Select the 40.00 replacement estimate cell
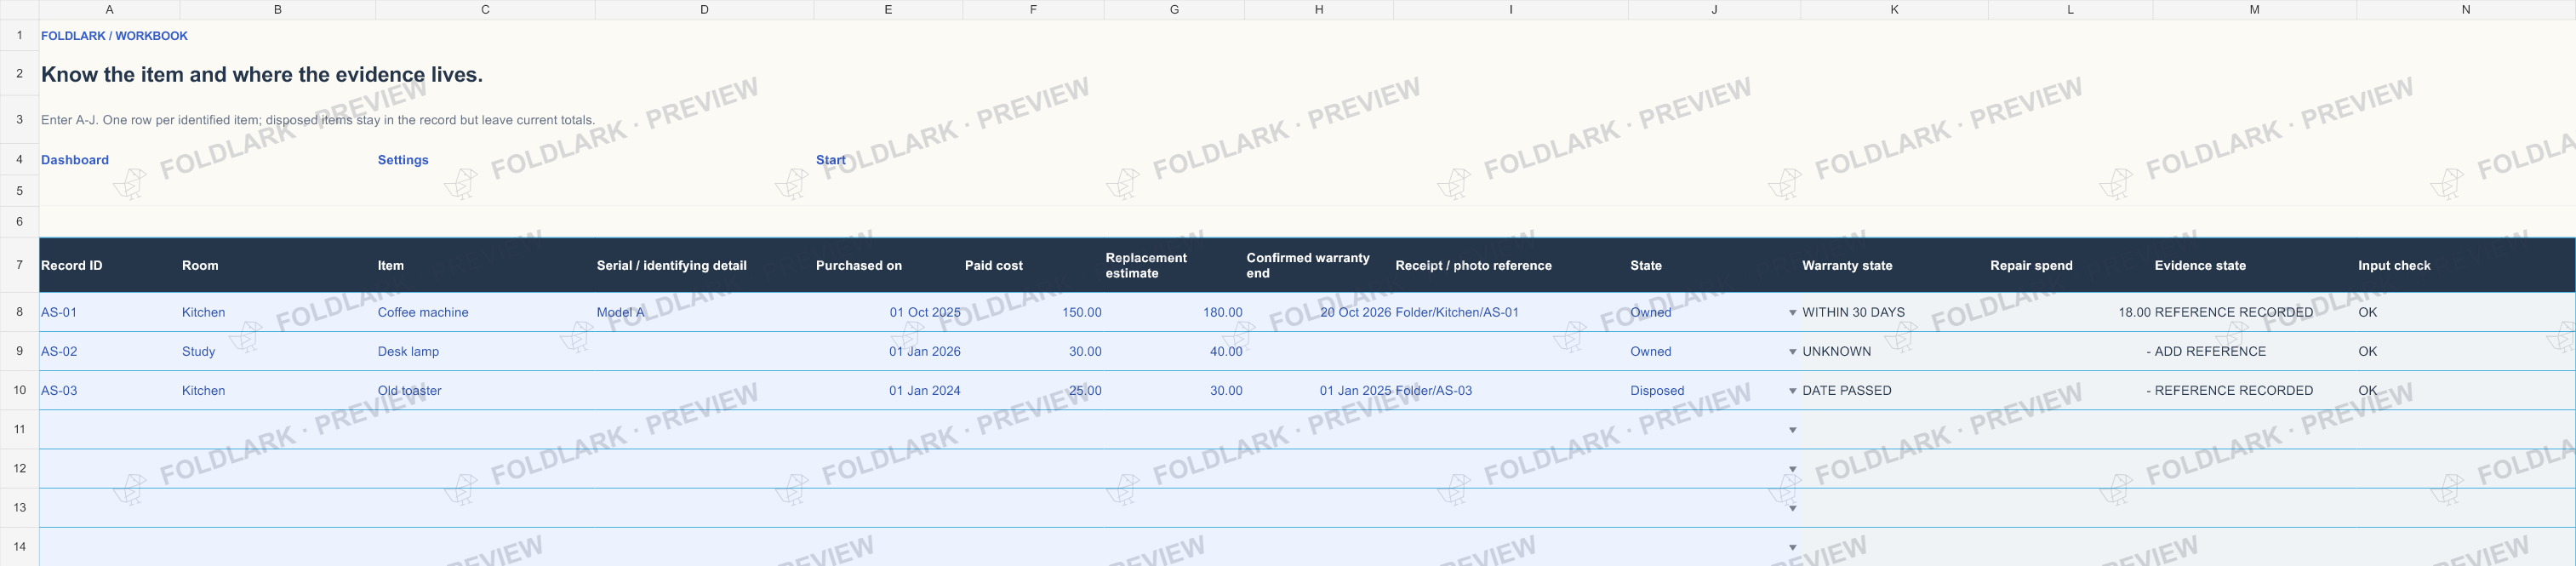The height and width of the screenshot is (566, 2576). [x=1174, y=351]
